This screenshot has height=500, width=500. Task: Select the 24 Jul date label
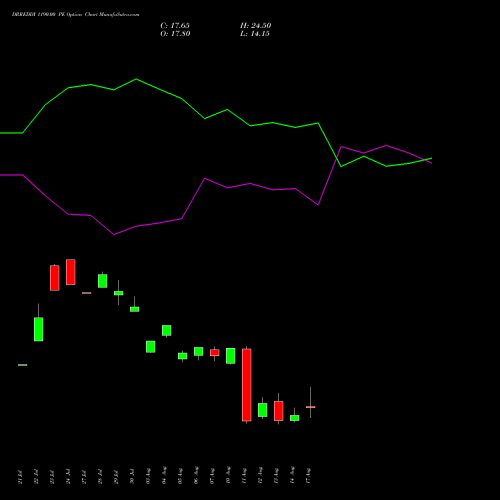click(68, 477)
